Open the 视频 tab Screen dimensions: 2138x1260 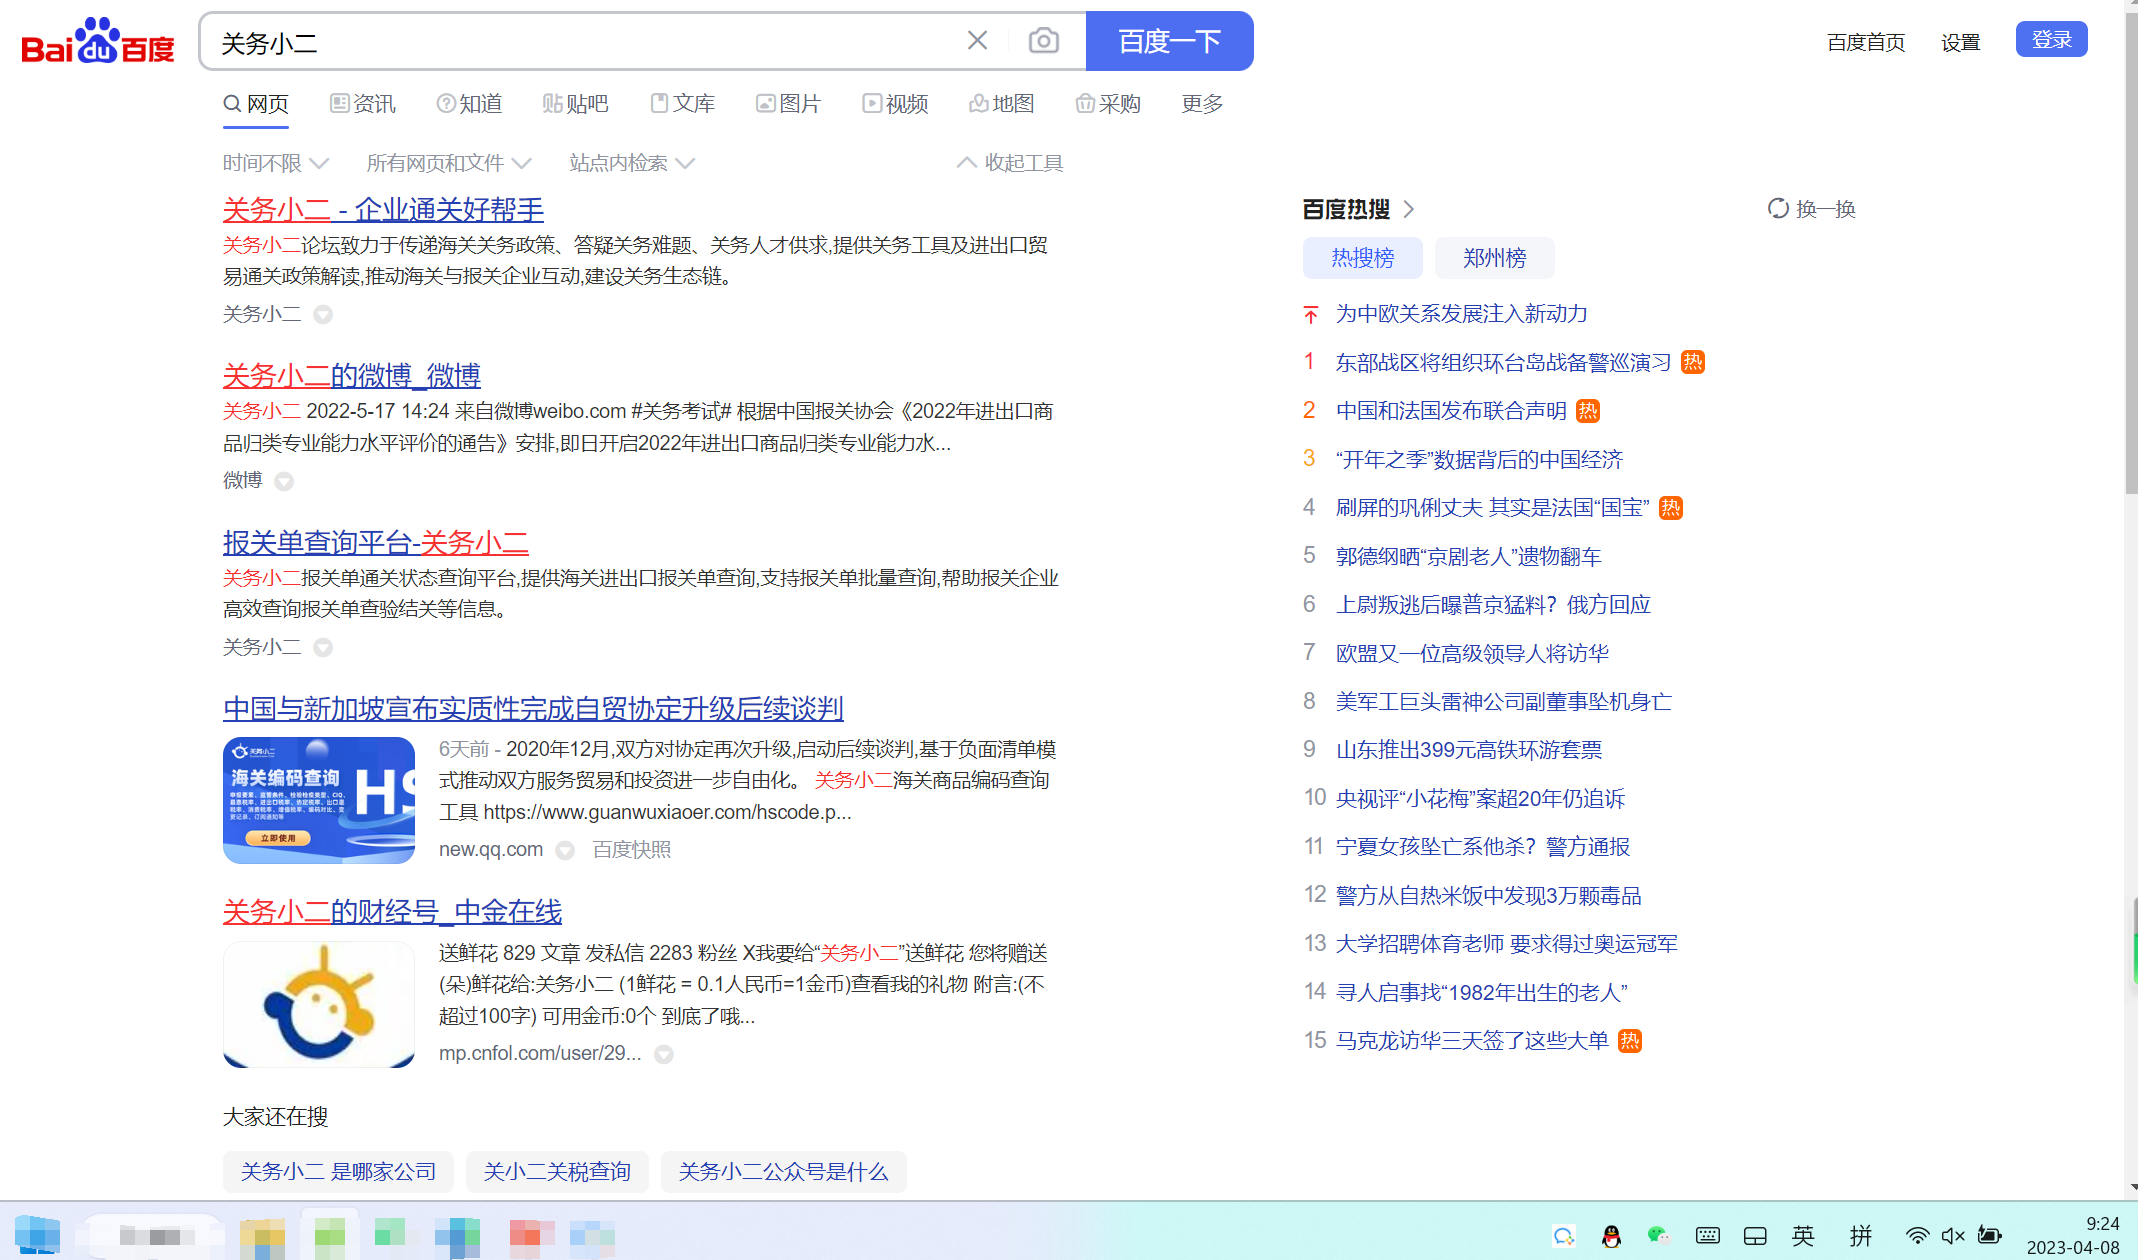[895, 104]
